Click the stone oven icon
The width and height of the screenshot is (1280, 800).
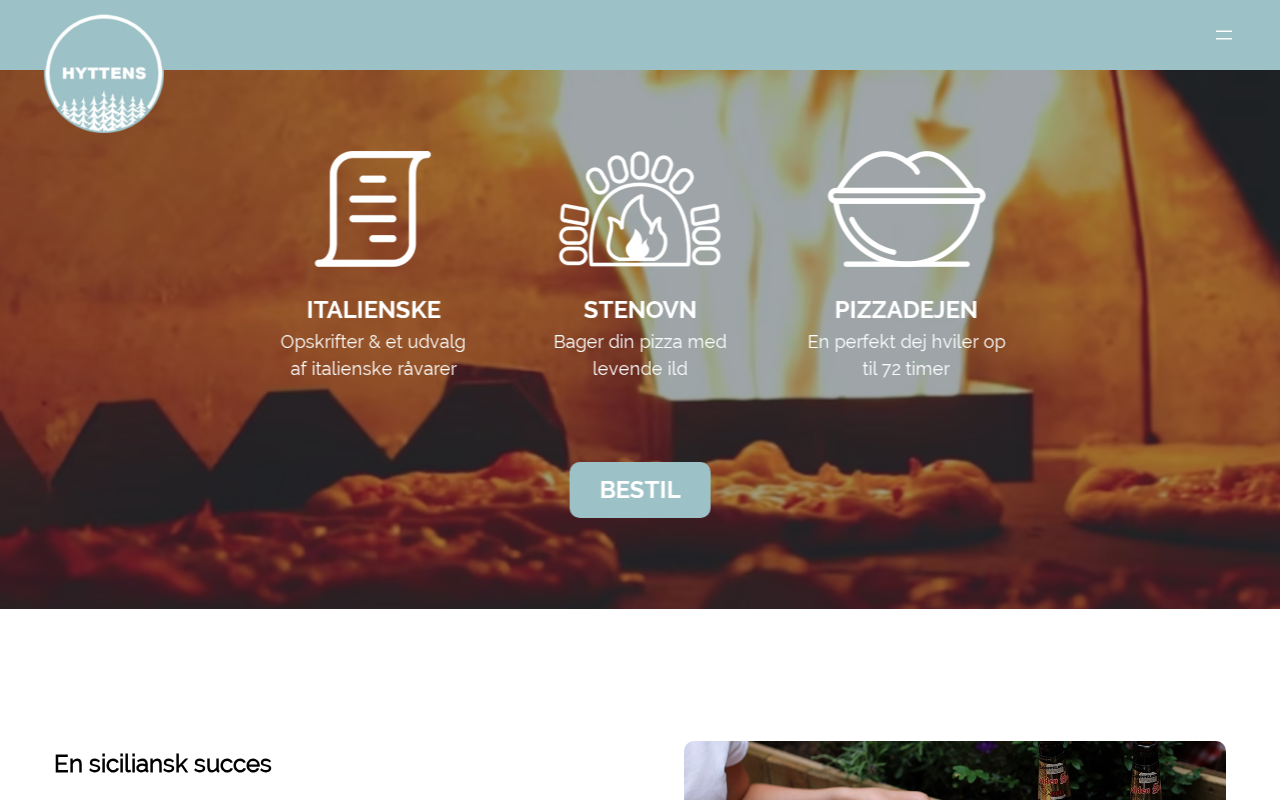[x=640, y=209]
